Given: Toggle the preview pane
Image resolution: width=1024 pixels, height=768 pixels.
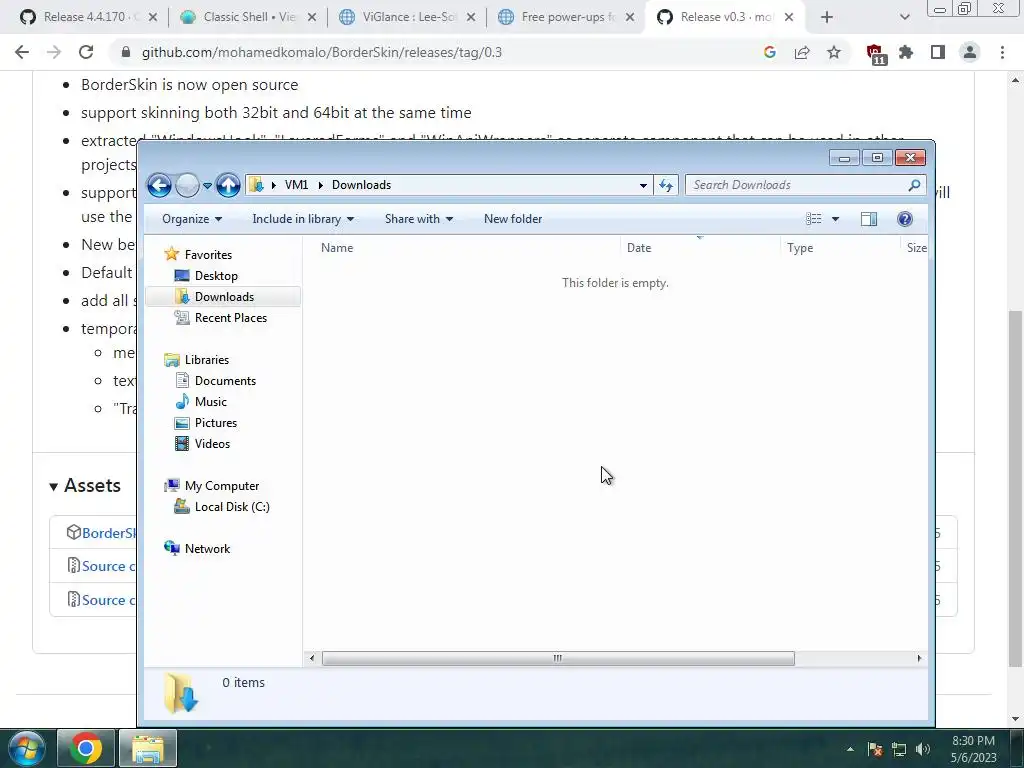Looking at the screenshot, I should pos(869,219).
